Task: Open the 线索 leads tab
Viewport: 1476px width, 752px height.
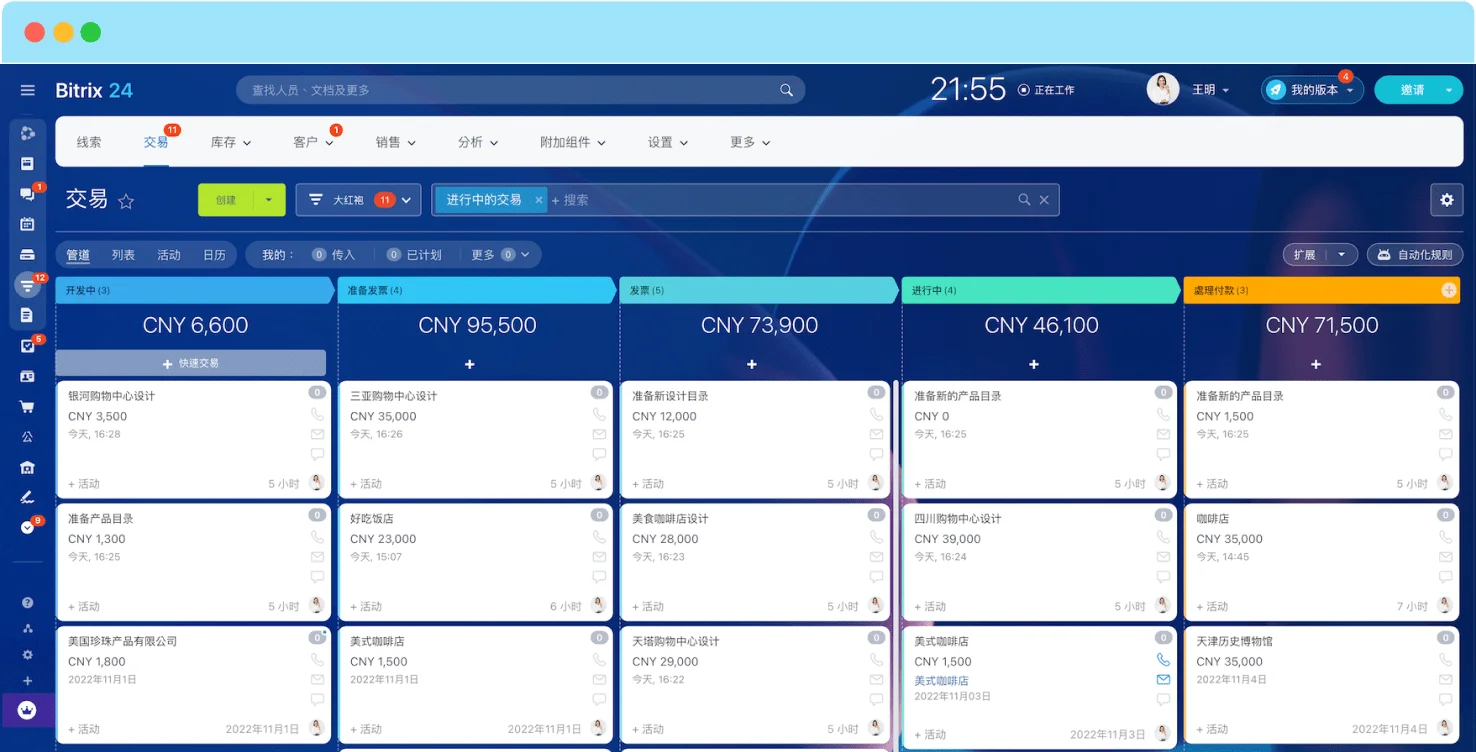Action: pyautogui.click(x=89, y=142)
